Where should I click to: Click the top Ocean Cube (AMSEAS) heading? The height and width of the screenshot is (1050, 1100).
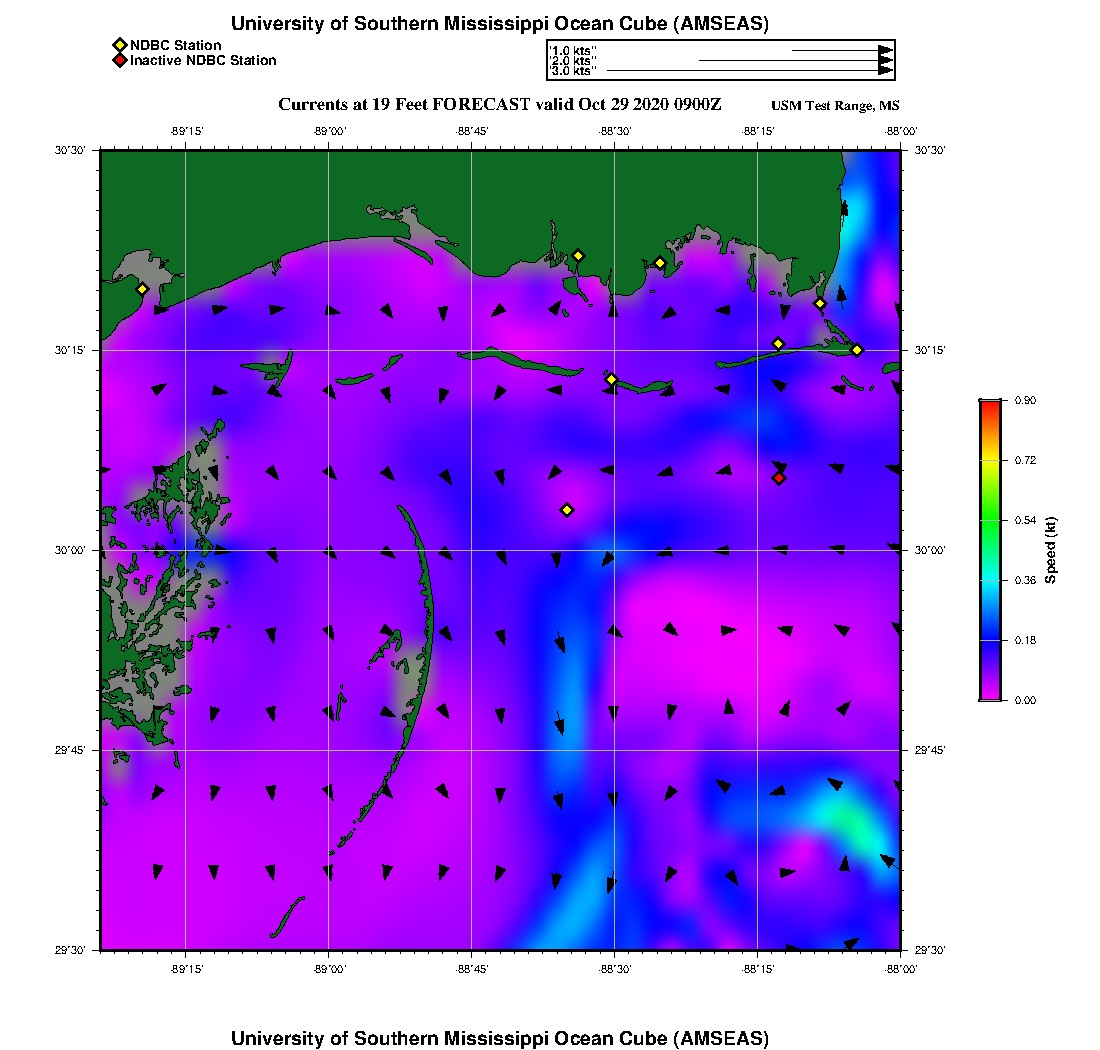click(499, 24)
